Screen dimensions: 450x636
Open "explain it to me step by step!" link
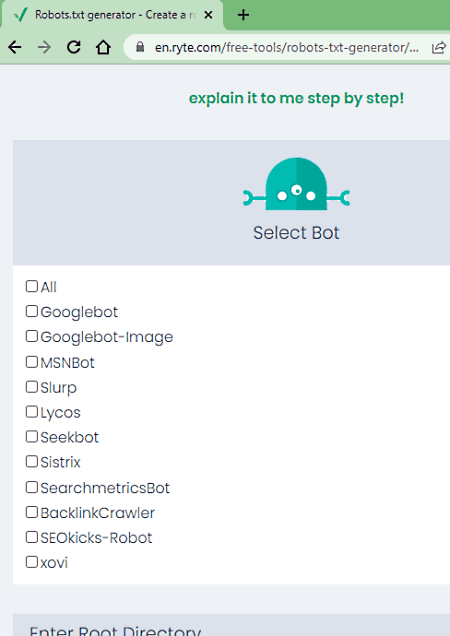click(x=296, y=99)
